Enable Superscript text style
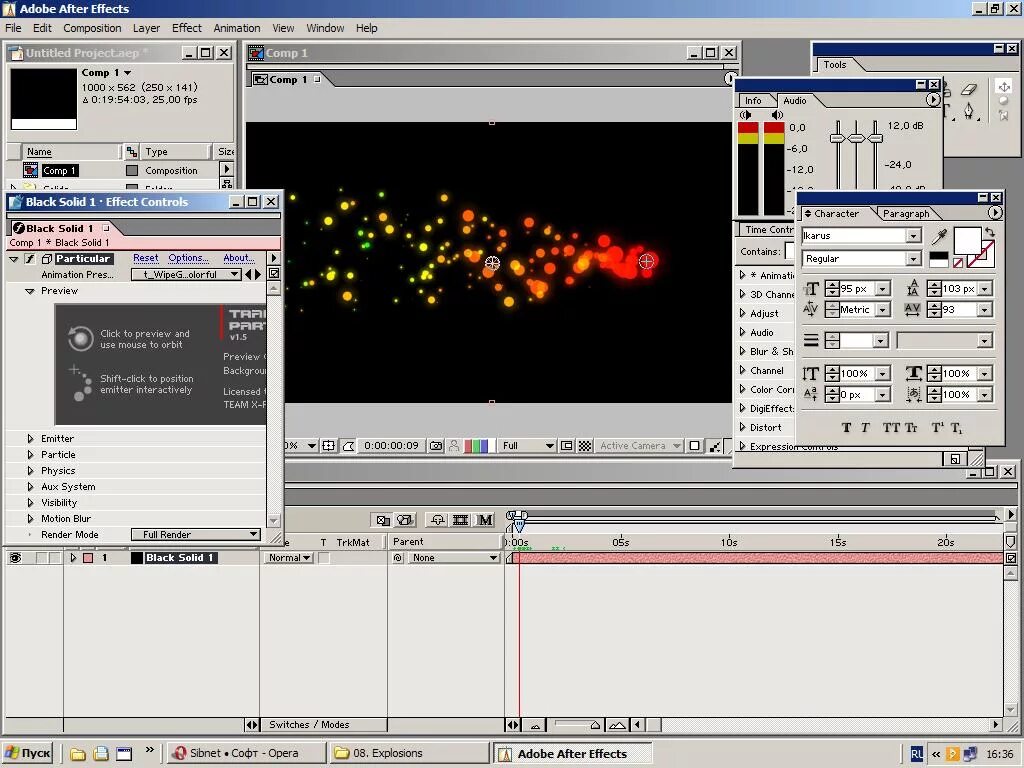The image size is (1024, 768). click(938, 428)
